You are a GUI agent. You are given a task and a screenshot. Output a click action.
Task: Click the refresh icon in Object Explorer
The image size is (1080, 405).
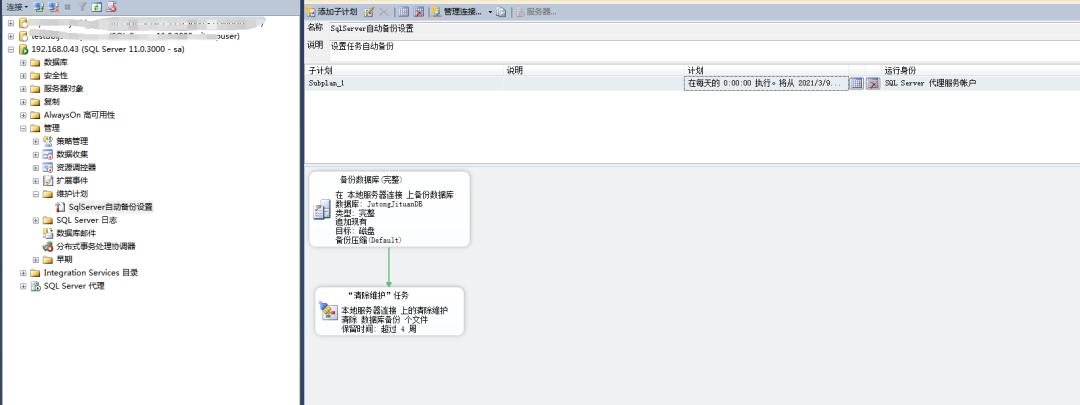(96, 6)
